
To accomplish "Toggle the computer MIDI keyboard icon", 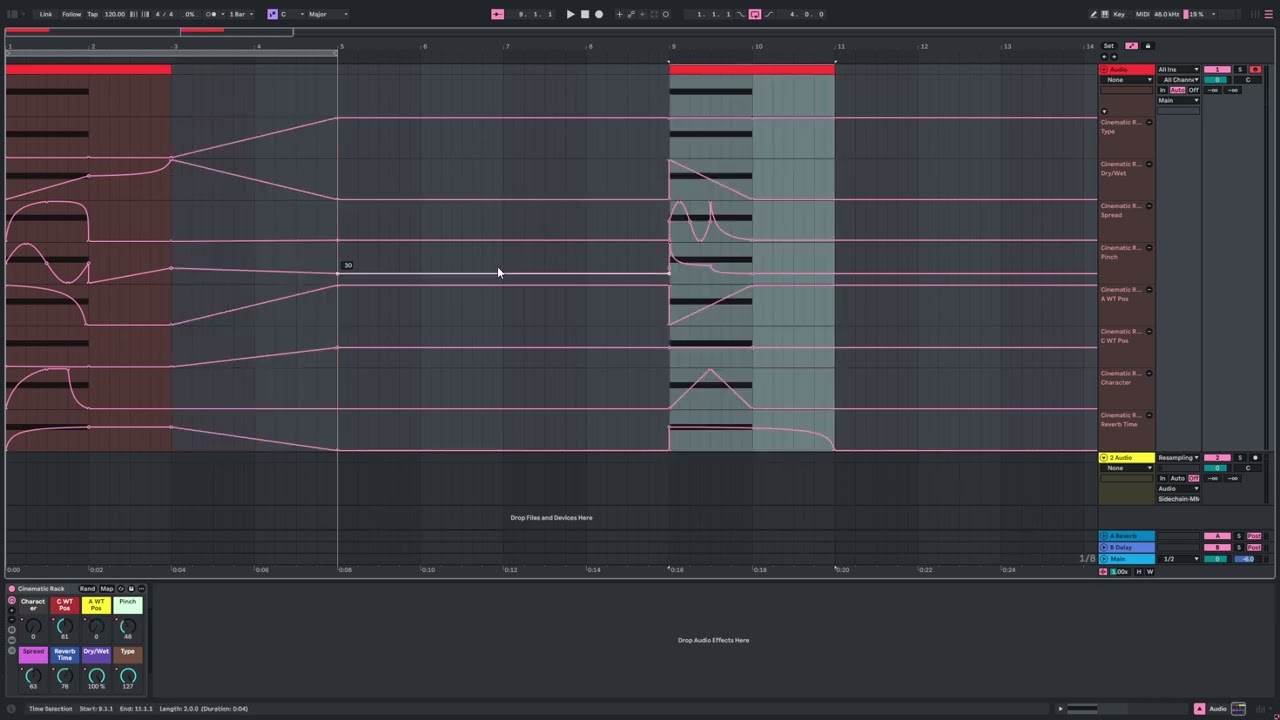I will click(x=1105, y=14).
